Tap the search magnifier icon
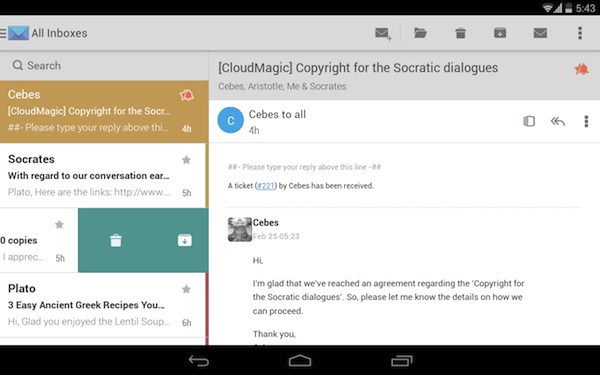 [x=18, y=65]
